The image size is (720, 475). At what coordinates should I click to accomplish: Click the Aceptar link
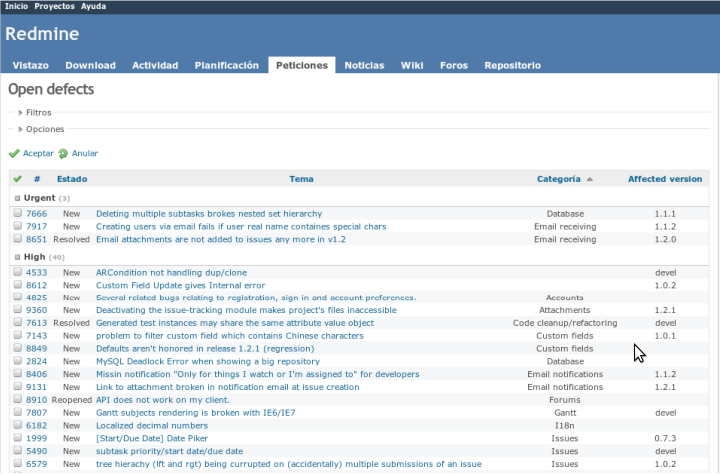tap(38, 153)
